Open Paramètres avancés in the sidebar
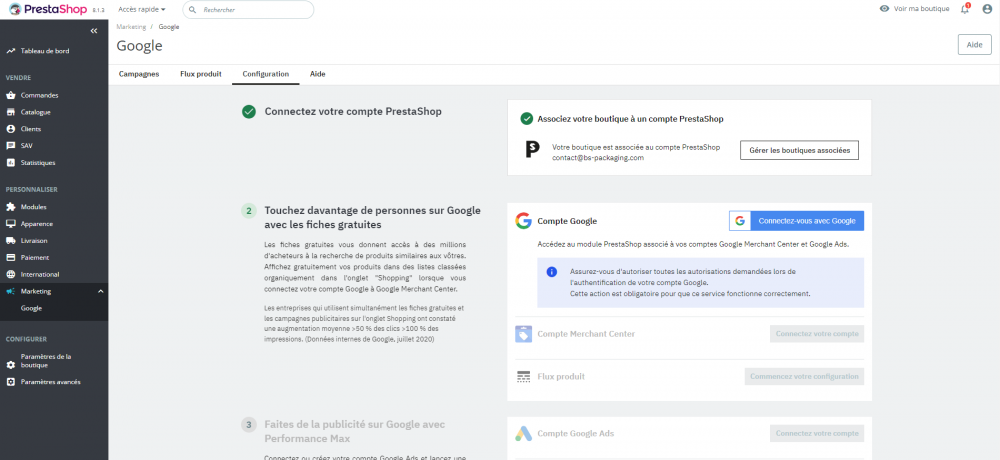1000x460 pixels. coord(50,382)
